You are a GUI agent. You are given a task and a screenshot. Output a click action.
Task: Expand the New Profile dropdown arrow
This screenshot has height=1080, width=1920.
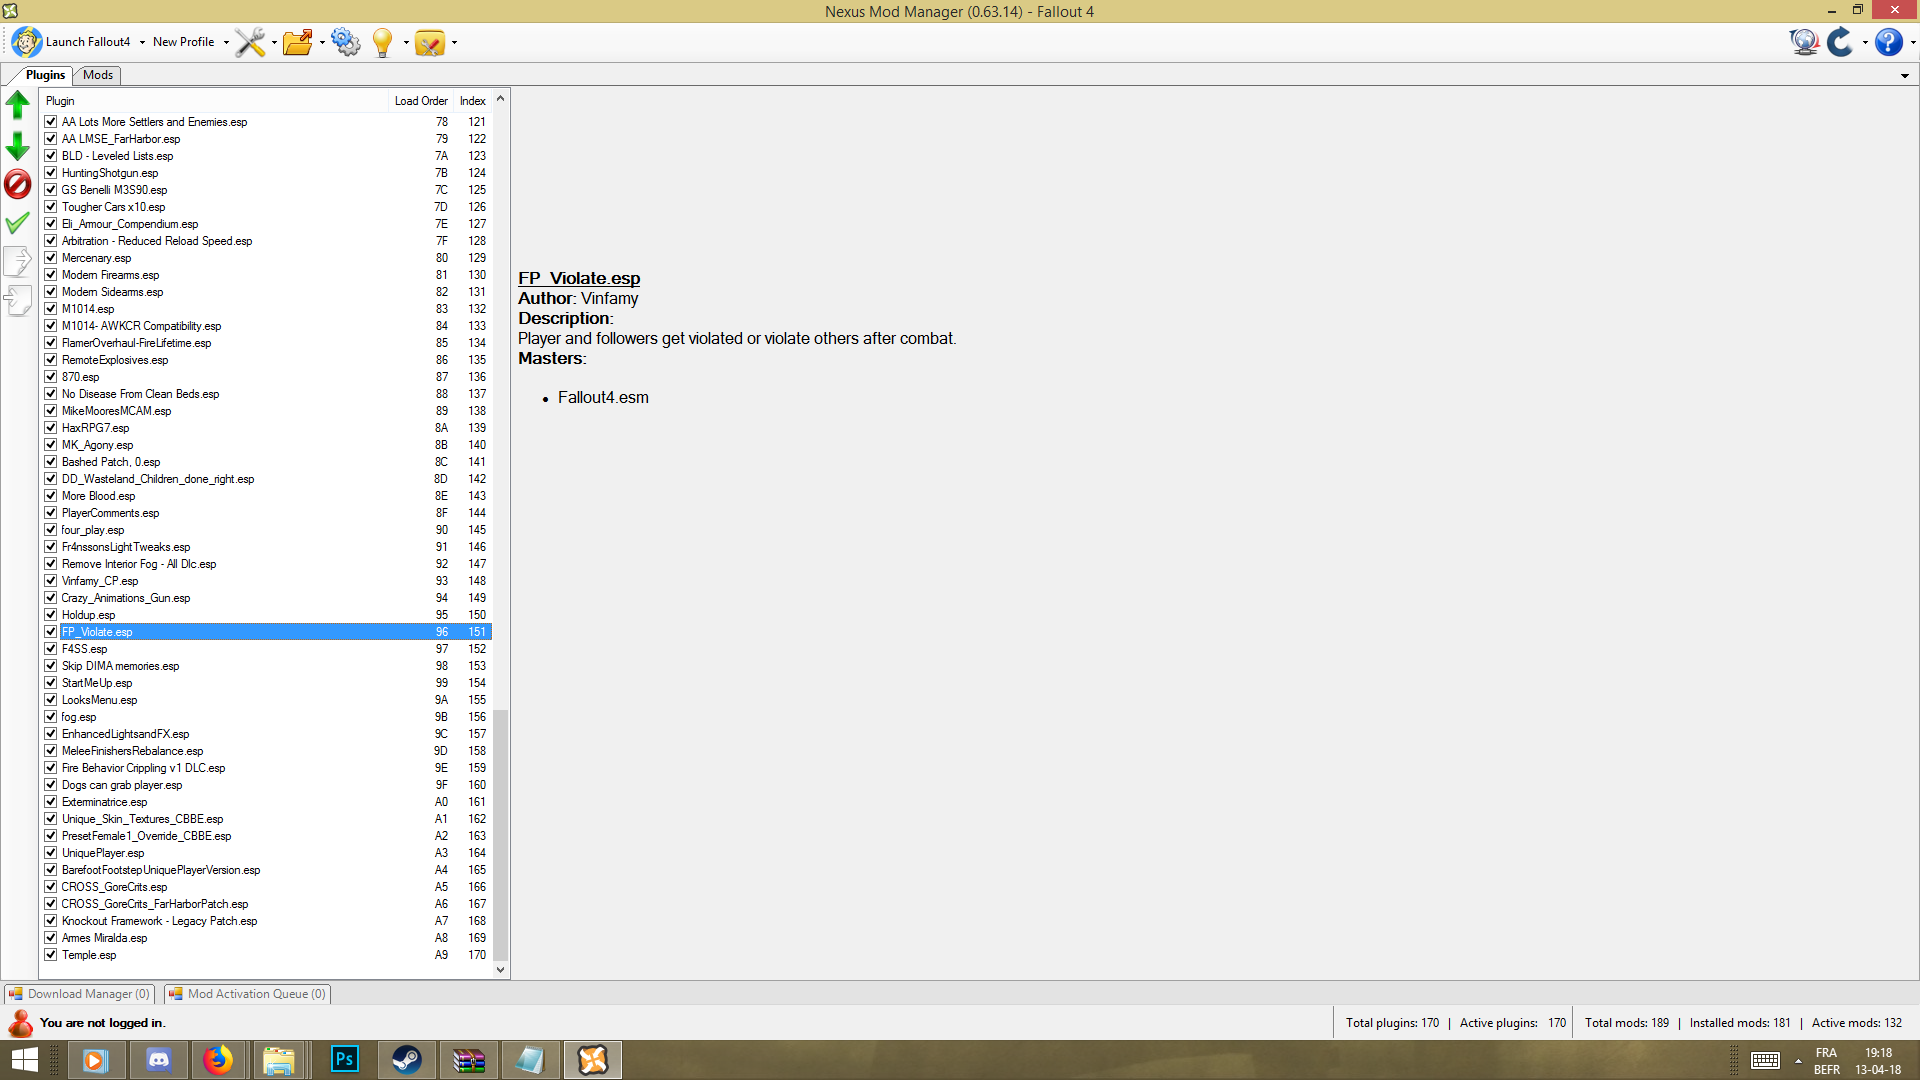pos(226,42)
